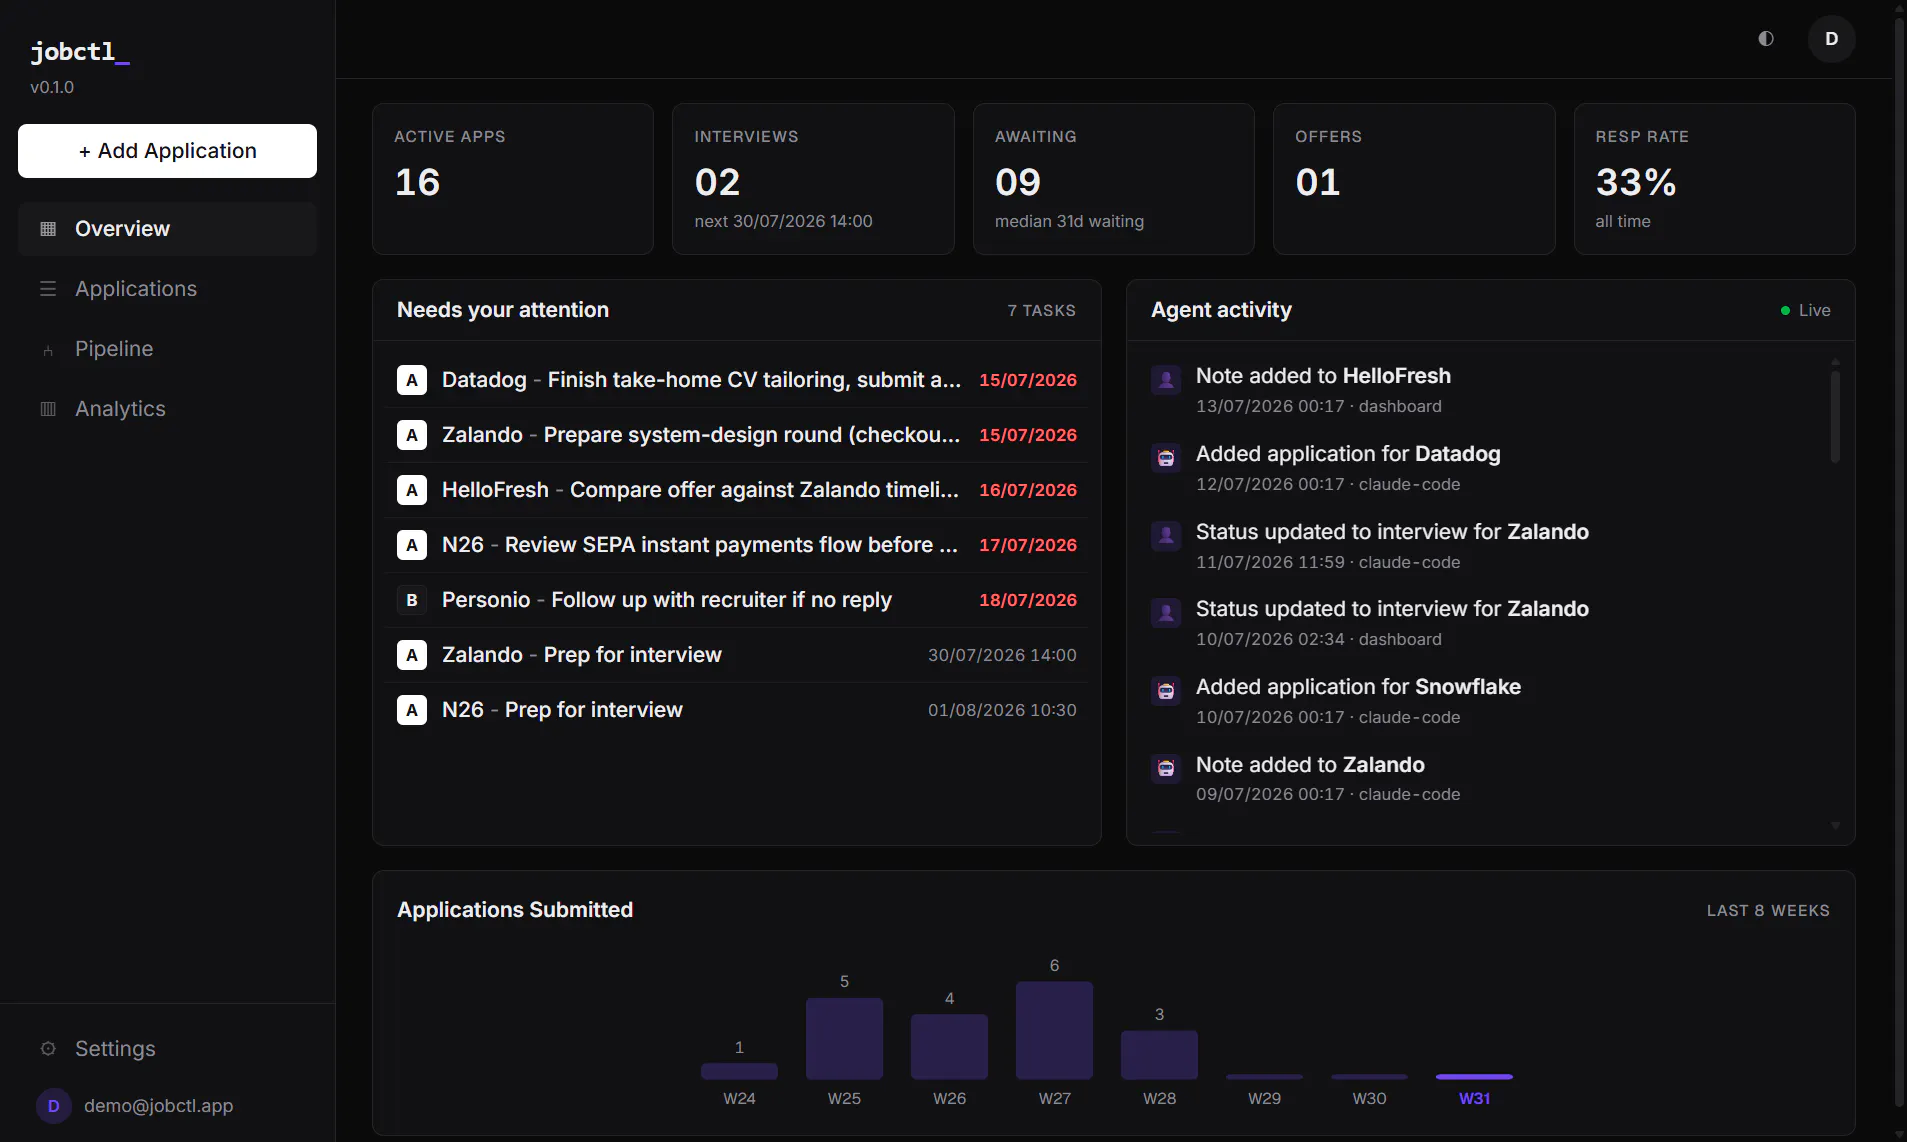Open the Analytics section
This screenshot has width=1907, height=1142.
click(167, 409)
